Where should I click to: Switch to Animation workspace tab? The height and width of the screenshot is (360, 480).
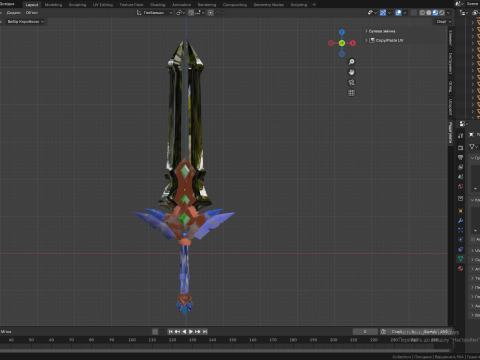tap(181, 5)
